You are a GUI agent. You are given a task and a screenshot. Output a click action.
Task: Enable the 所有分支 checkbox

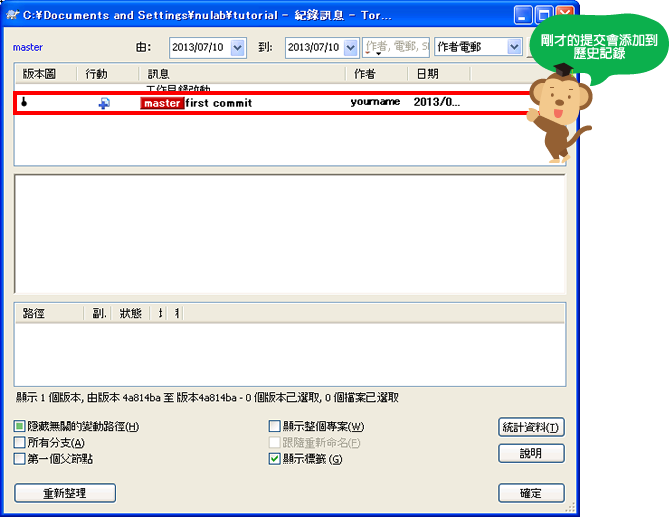point(20,443)
